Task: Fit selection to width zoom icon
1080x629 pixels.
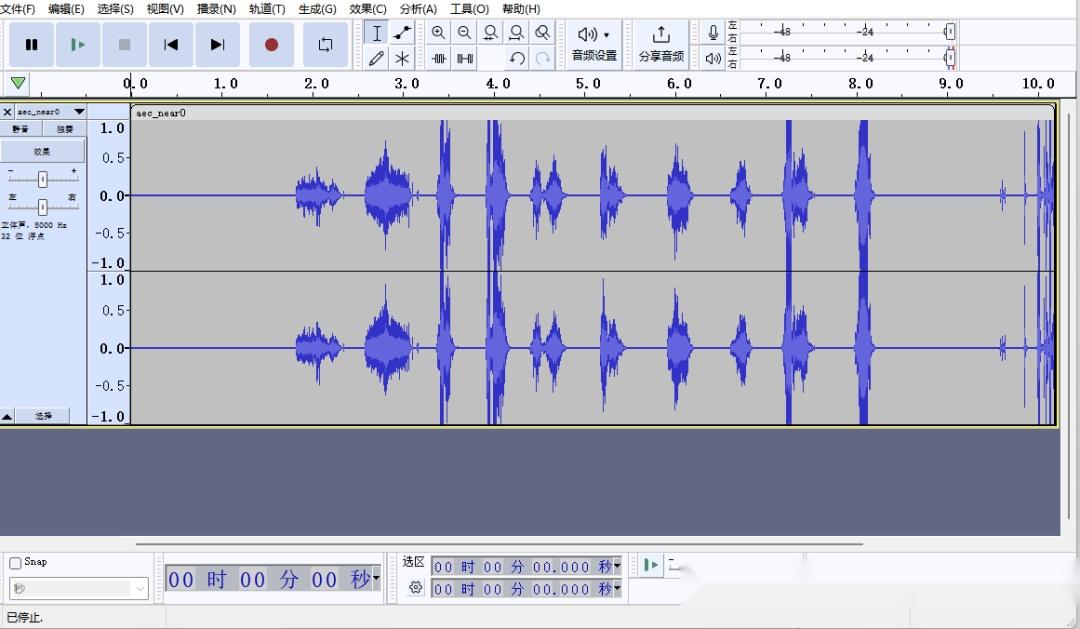Action: click(x=490, y=32)
